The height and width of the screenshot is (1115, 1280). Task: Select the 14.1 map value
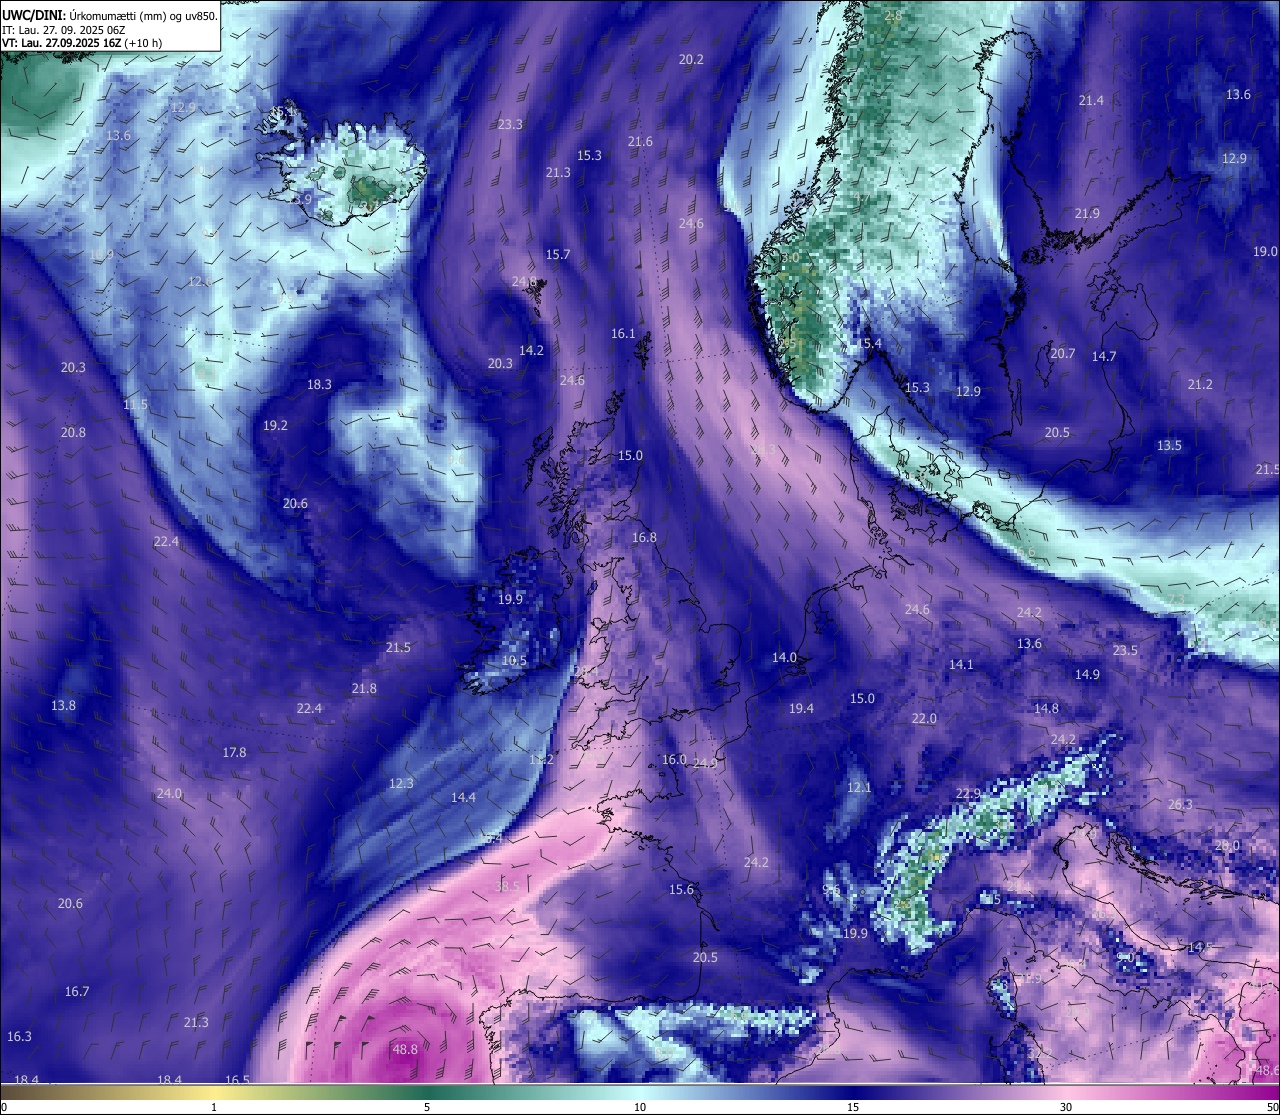point(961,664)
